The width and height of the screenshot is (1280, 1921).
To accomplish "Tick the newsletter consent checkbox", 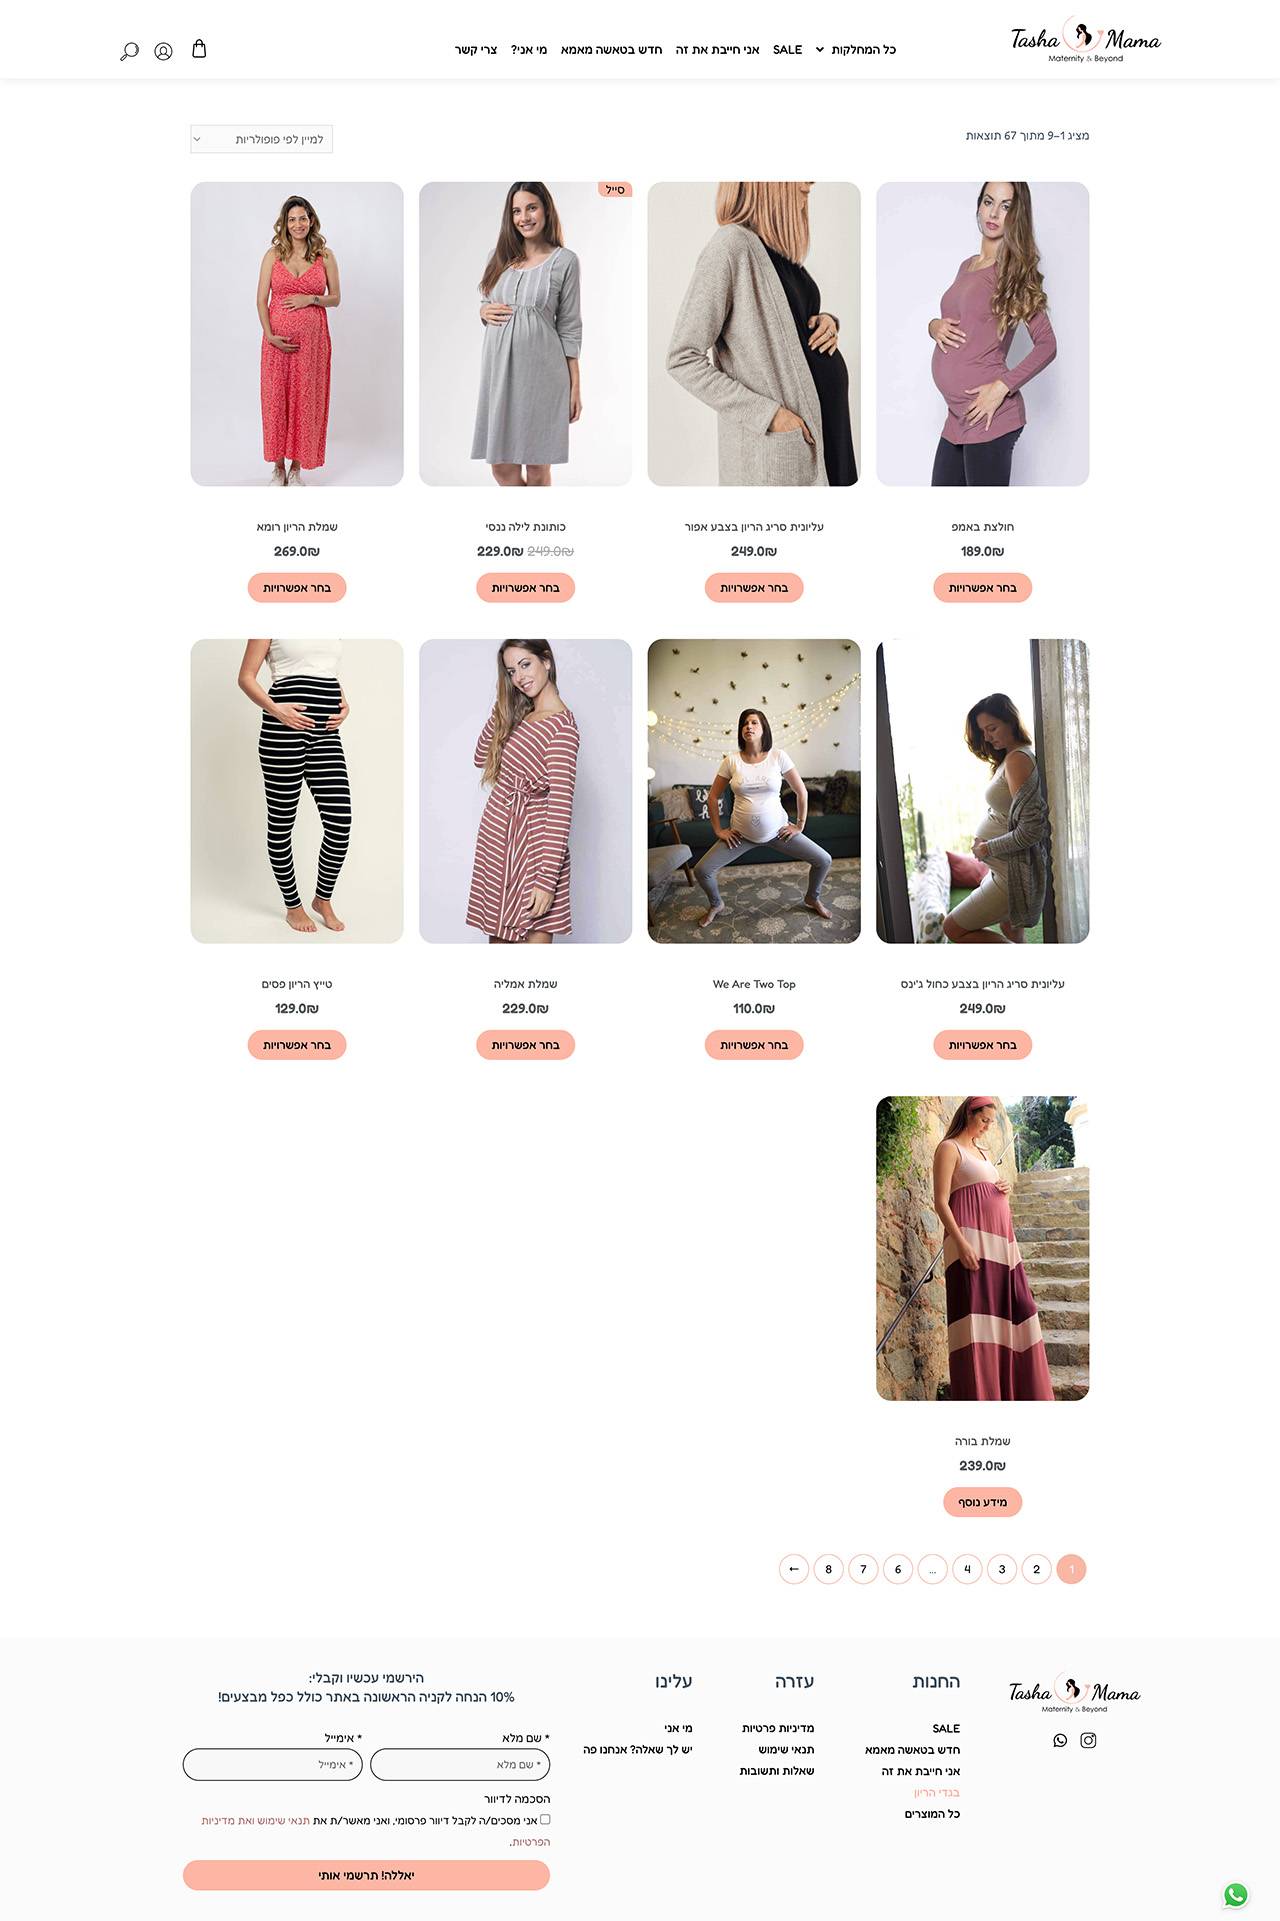I will [x=545, y=1819].
